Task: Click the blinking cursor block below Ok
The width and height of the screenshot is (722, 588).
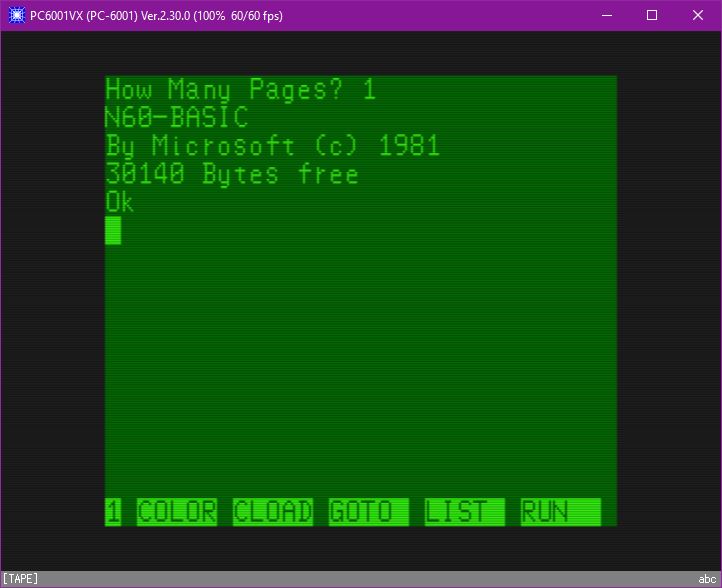Action: [113, 230]
